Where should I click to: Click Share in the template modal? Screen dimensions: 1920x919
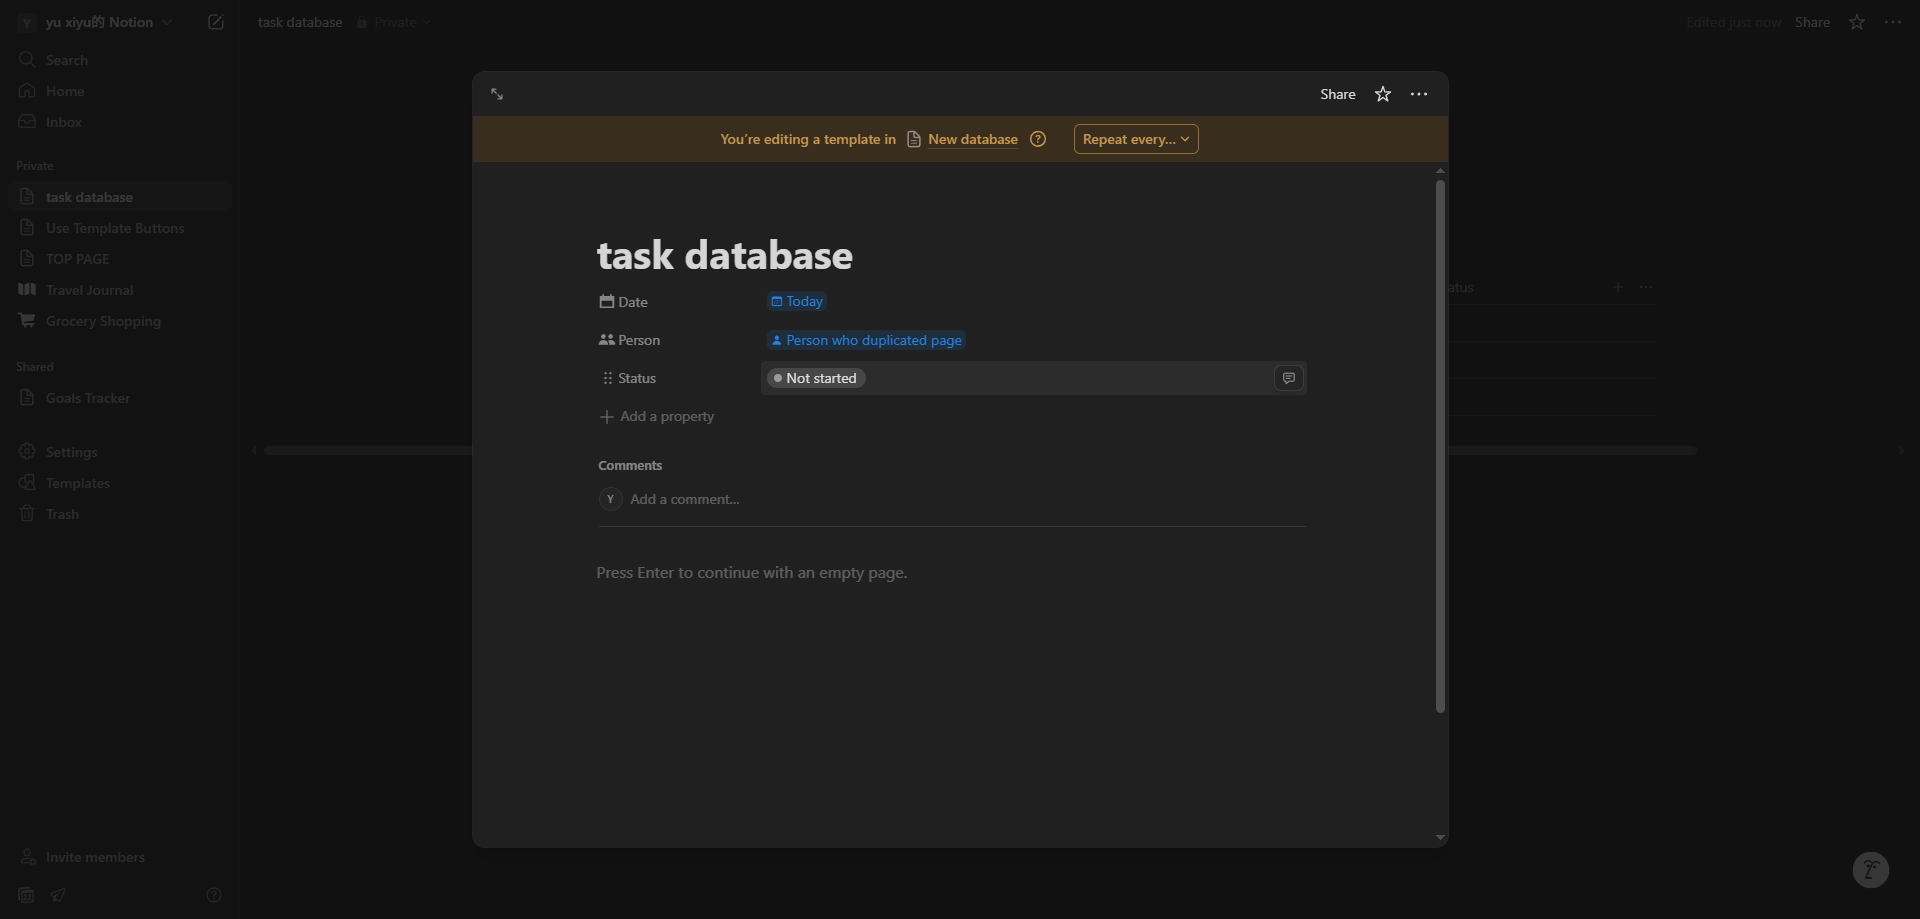[1338, 94]
